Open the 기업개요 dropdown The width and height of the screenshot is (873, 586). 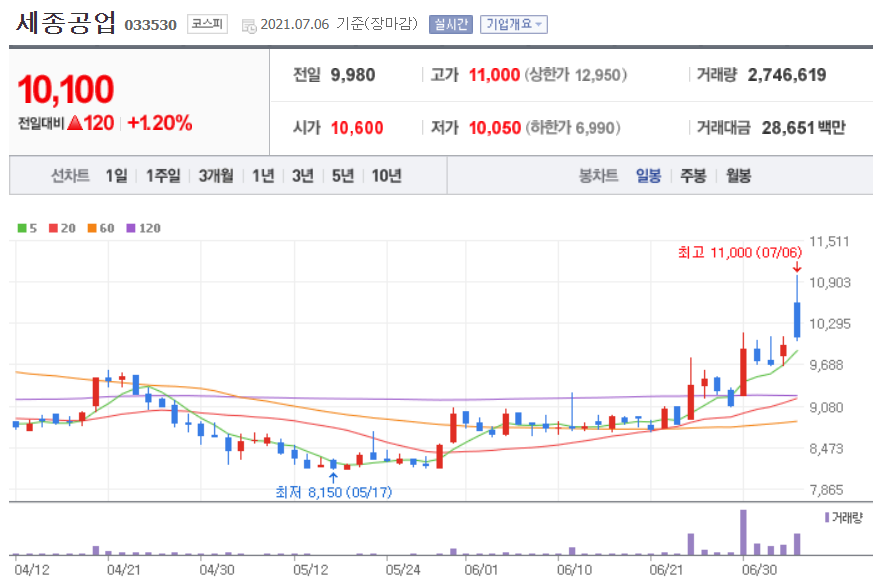(x=513, y=24)
